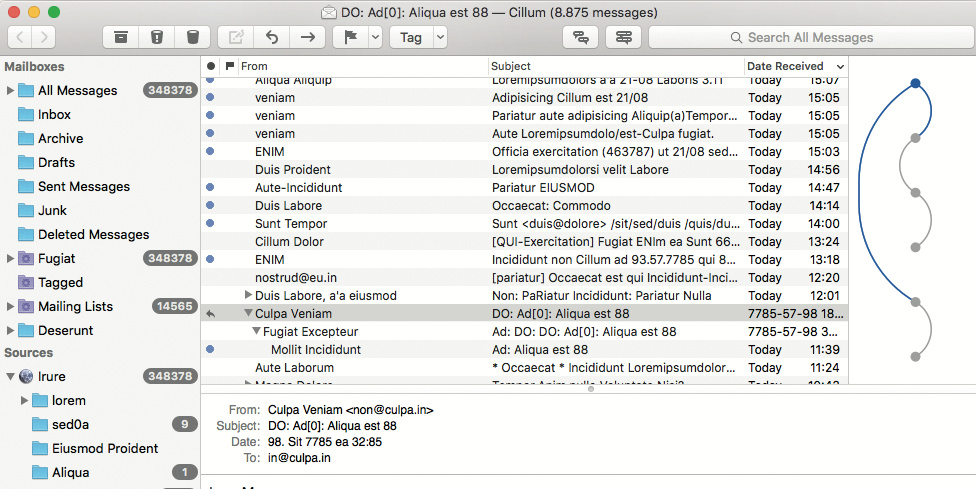The height and width of the screenshot is (489, 976).
Task: Open the Archive mailbox
Action: 60,138
